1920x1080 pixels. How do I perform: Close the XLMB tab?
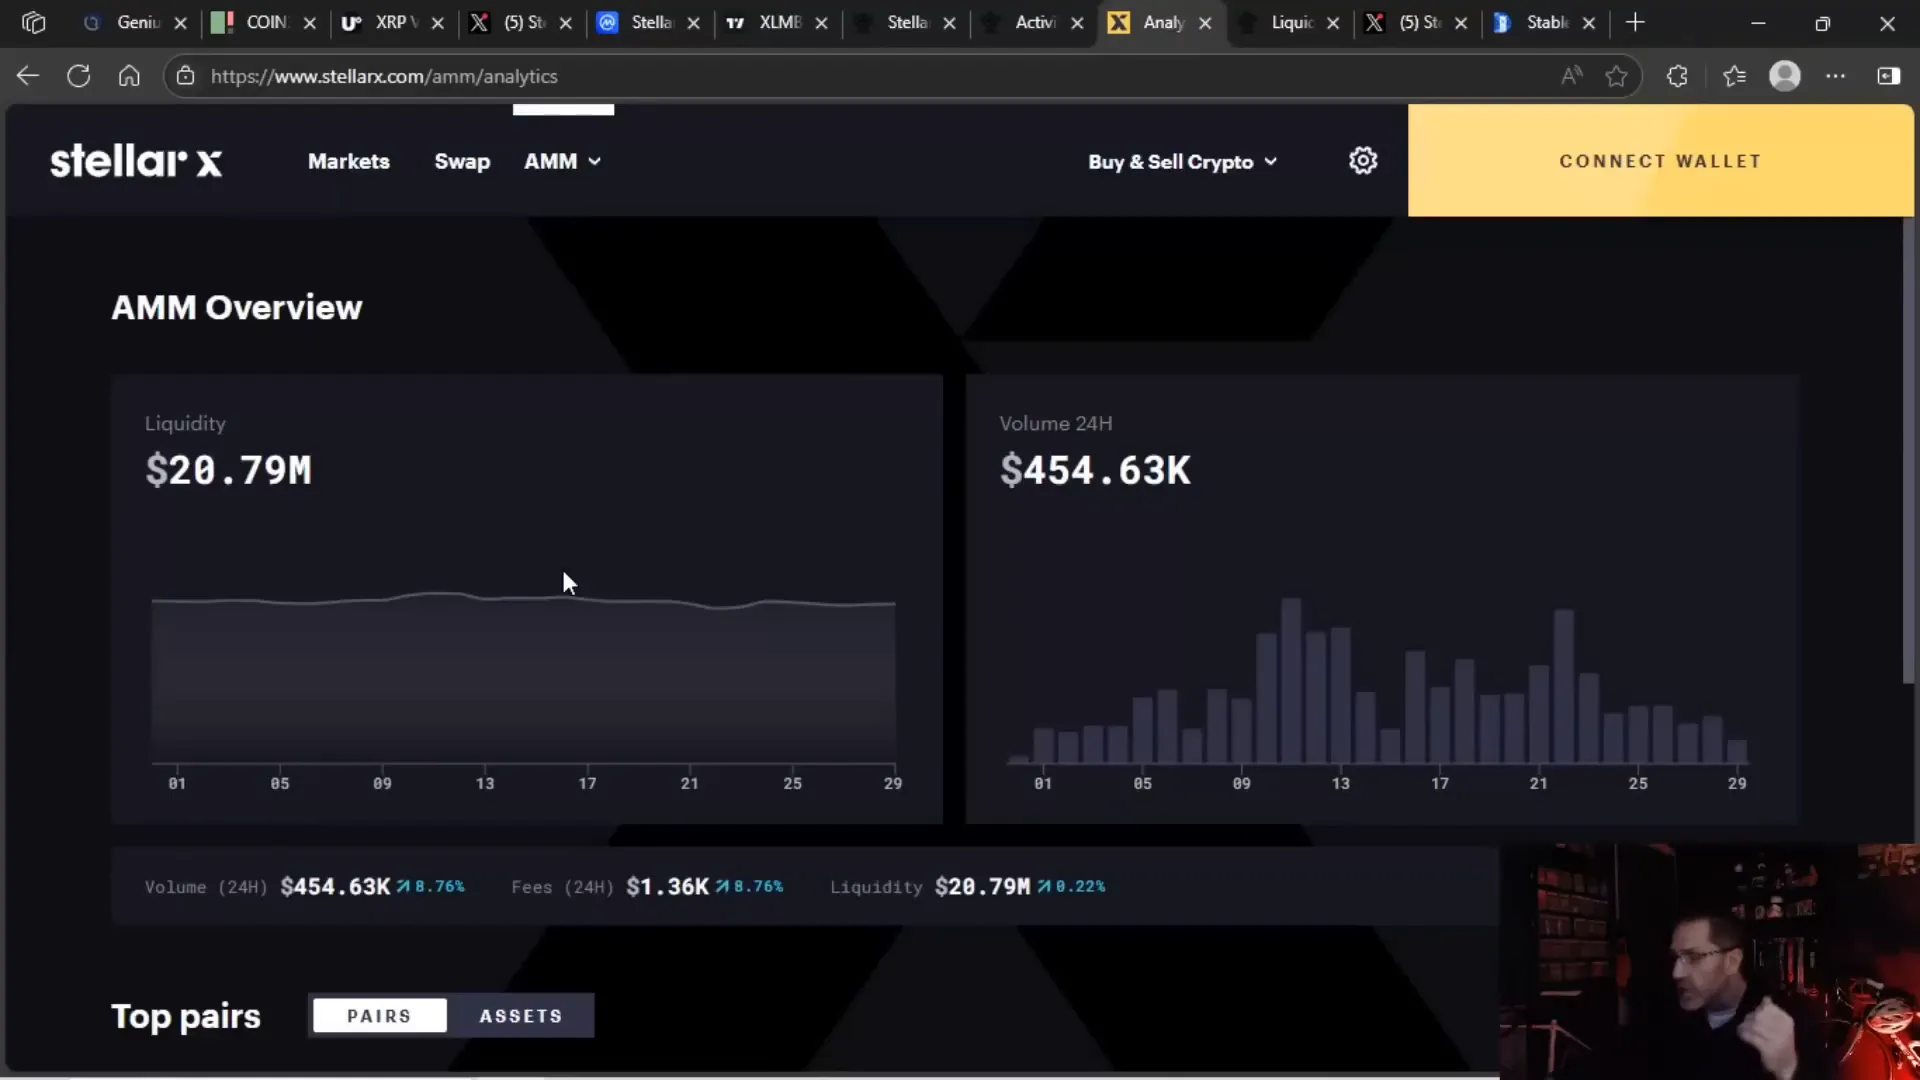pyautogui.click(x=821, y=23)
